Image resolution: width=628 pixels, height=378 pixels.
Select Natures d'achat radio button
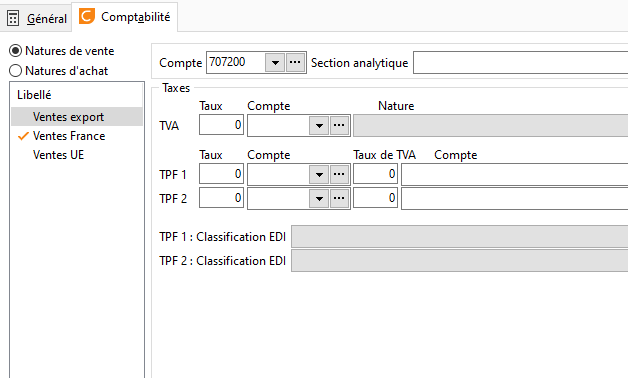click(x=15, y=71)
